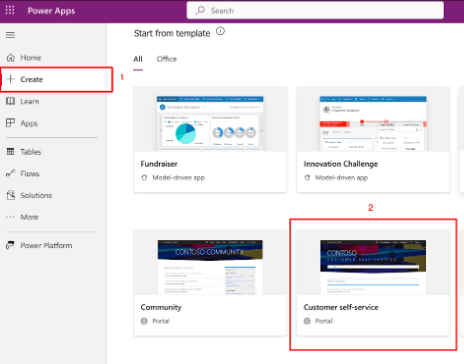Click the info icon beside Start from template
The width and height of the screenshot is (464, 364).
tap(220, 31)
